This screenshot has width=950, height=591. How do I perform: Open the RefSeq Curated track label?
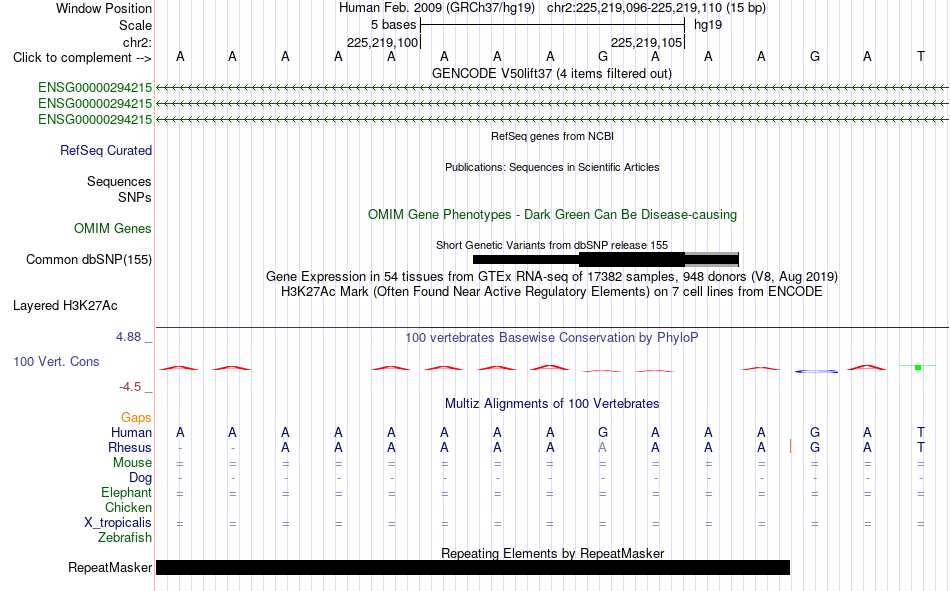tap(106, 150)
